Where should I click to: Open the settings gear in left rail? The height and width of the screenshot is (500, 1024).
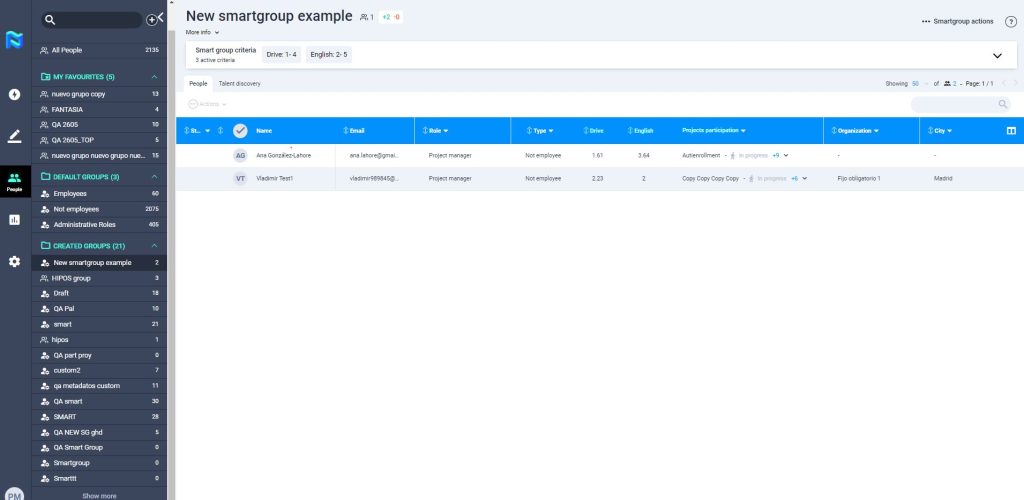coord(14,261)
